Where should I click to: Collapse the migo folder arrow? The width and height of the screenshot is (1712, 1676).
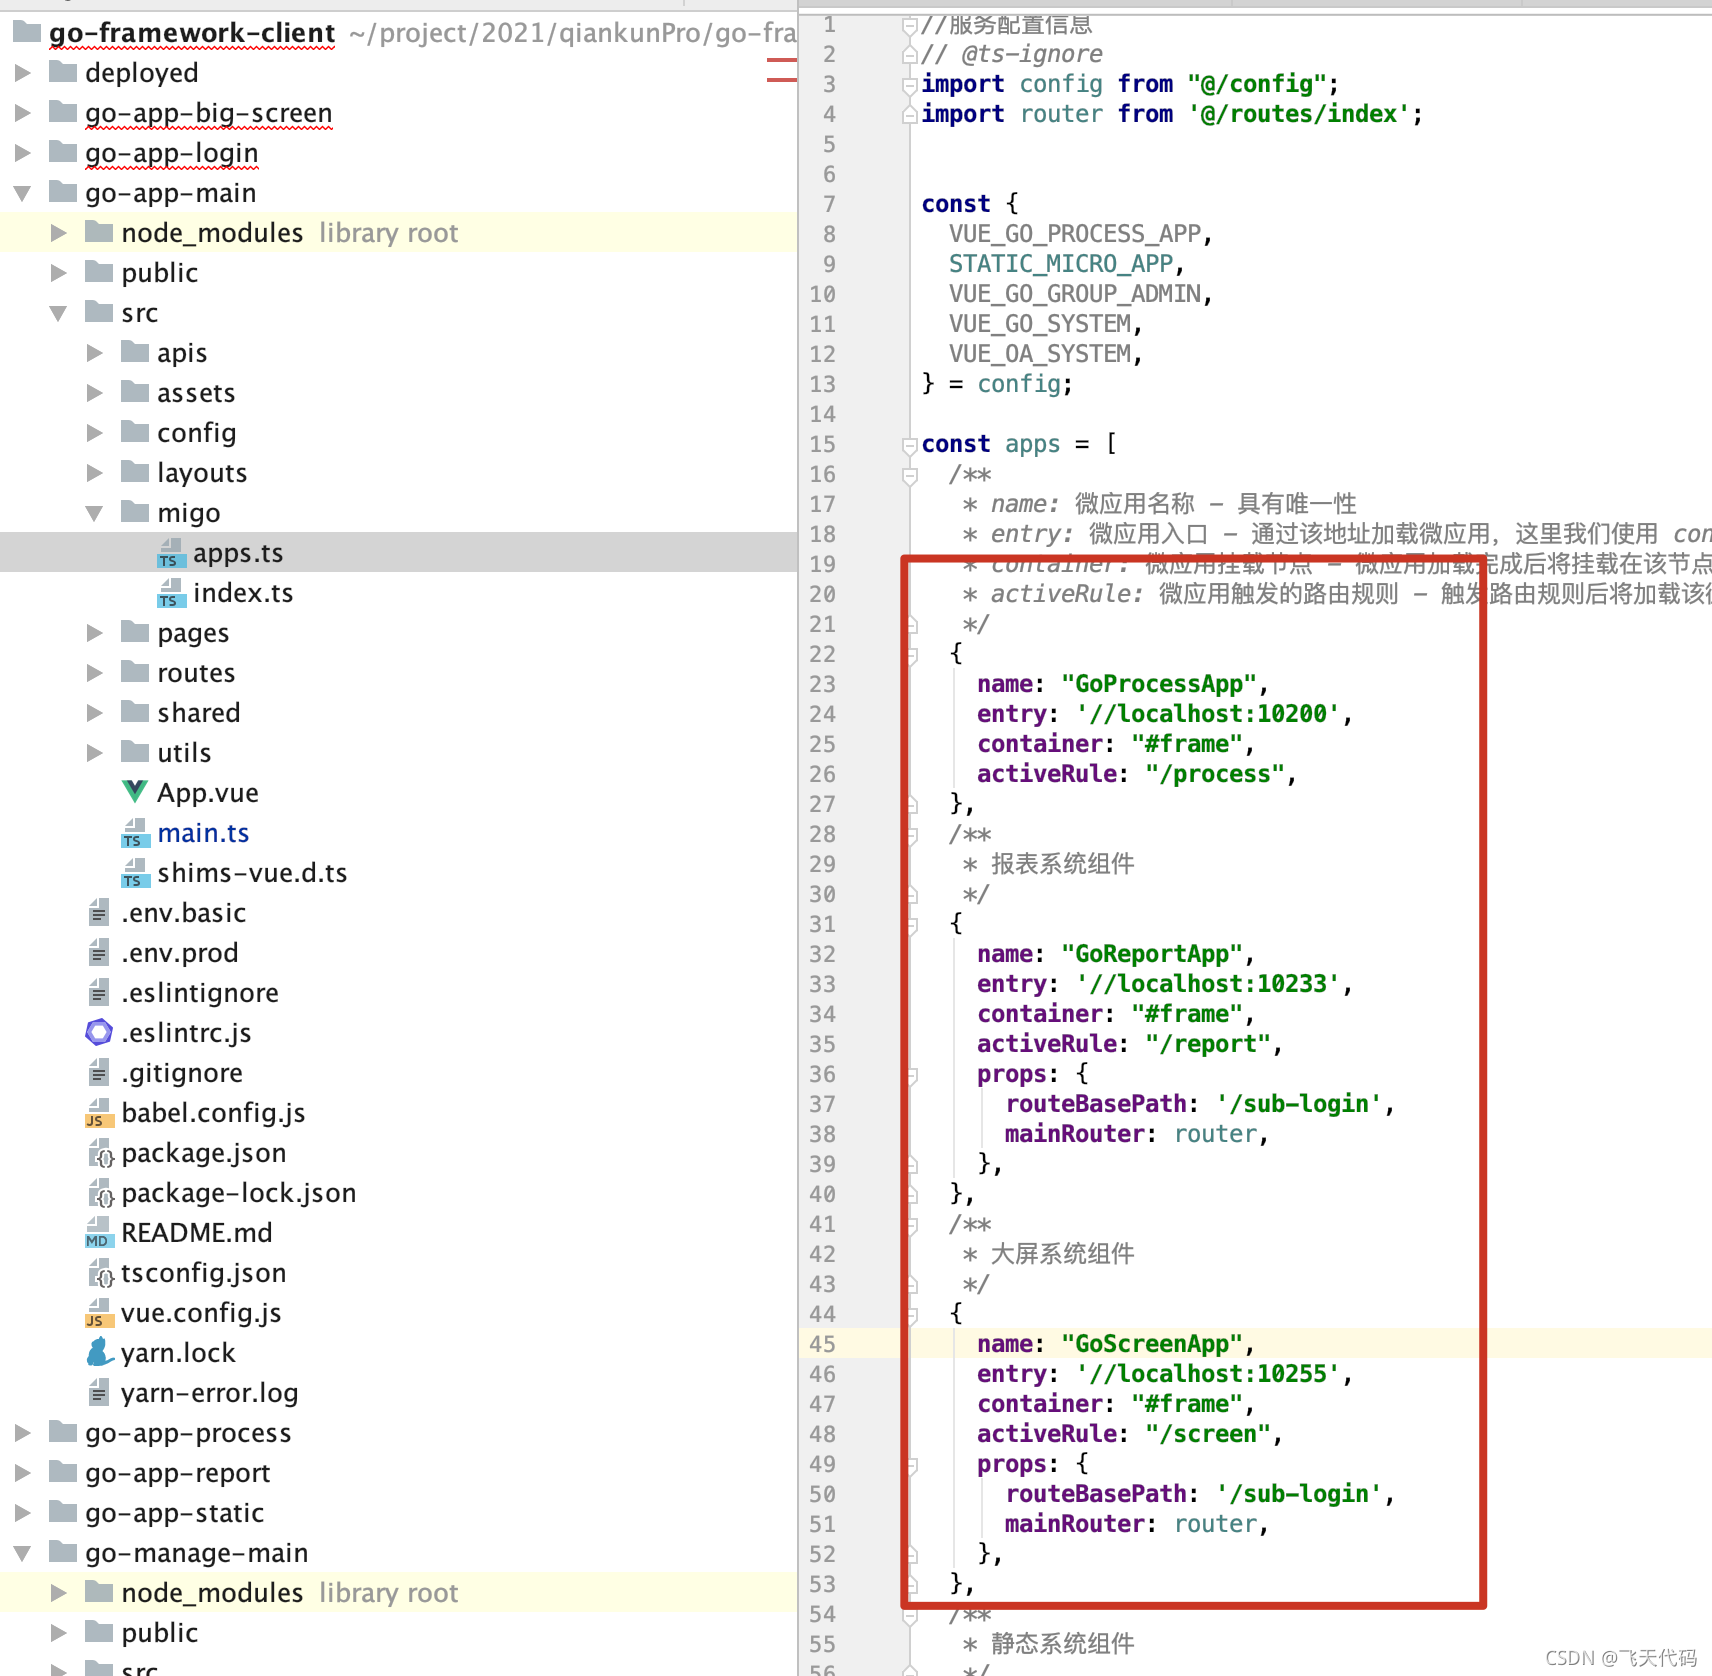(x=94, y=512)
